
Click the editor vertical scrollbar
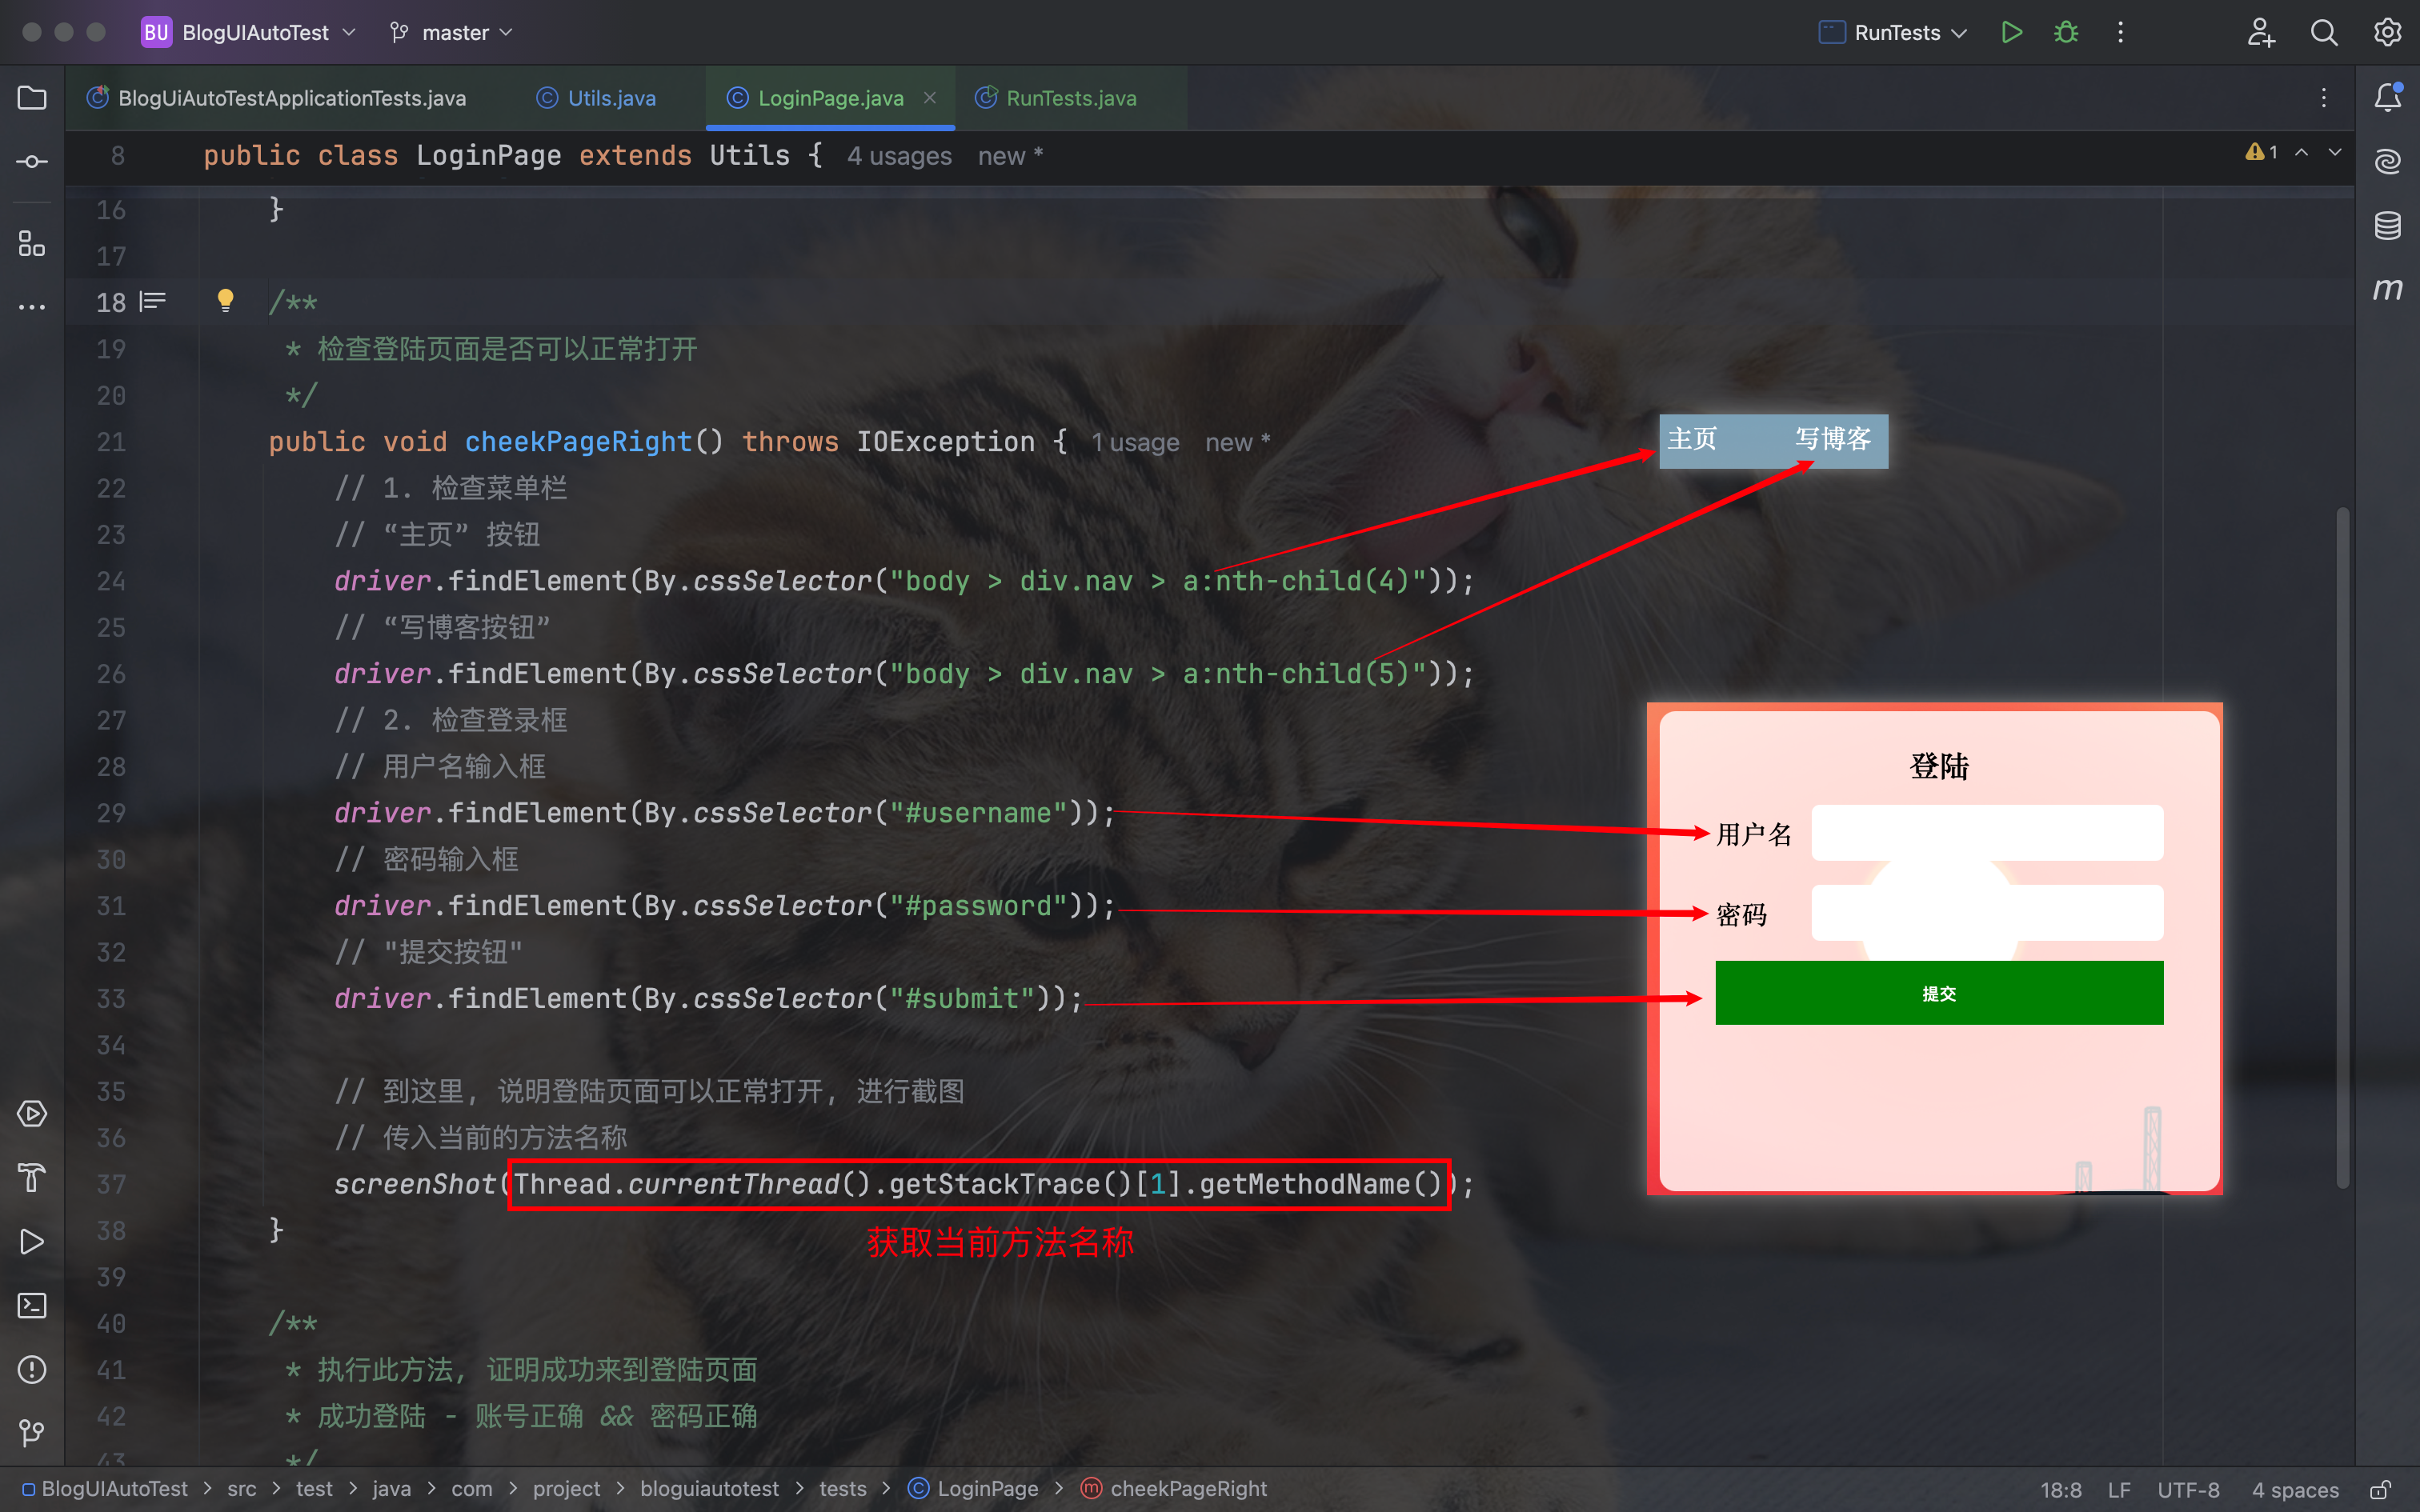coord(2342,846)
